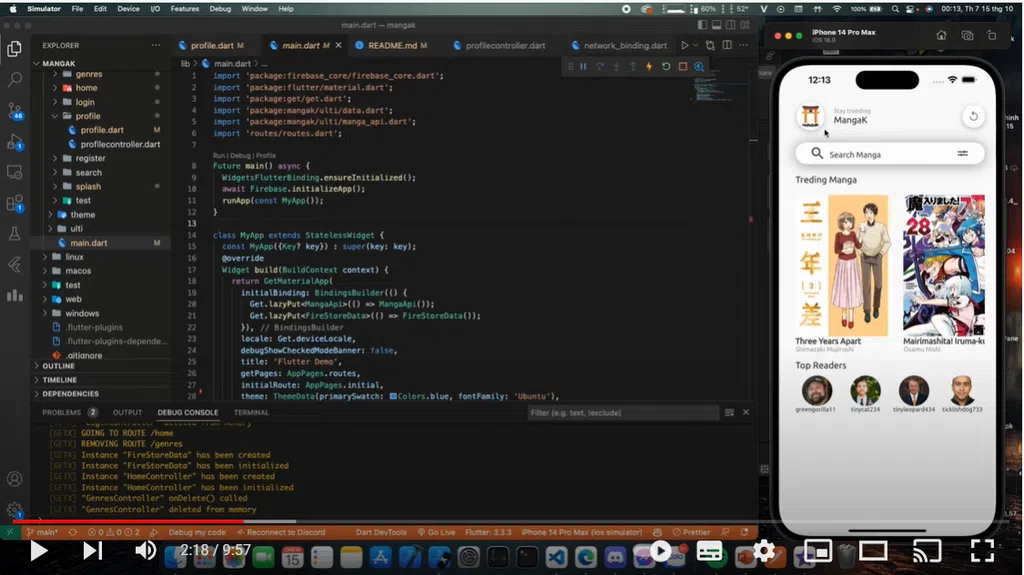
Task: Open the Source Control view in activity bar
Action: [14, 110]
